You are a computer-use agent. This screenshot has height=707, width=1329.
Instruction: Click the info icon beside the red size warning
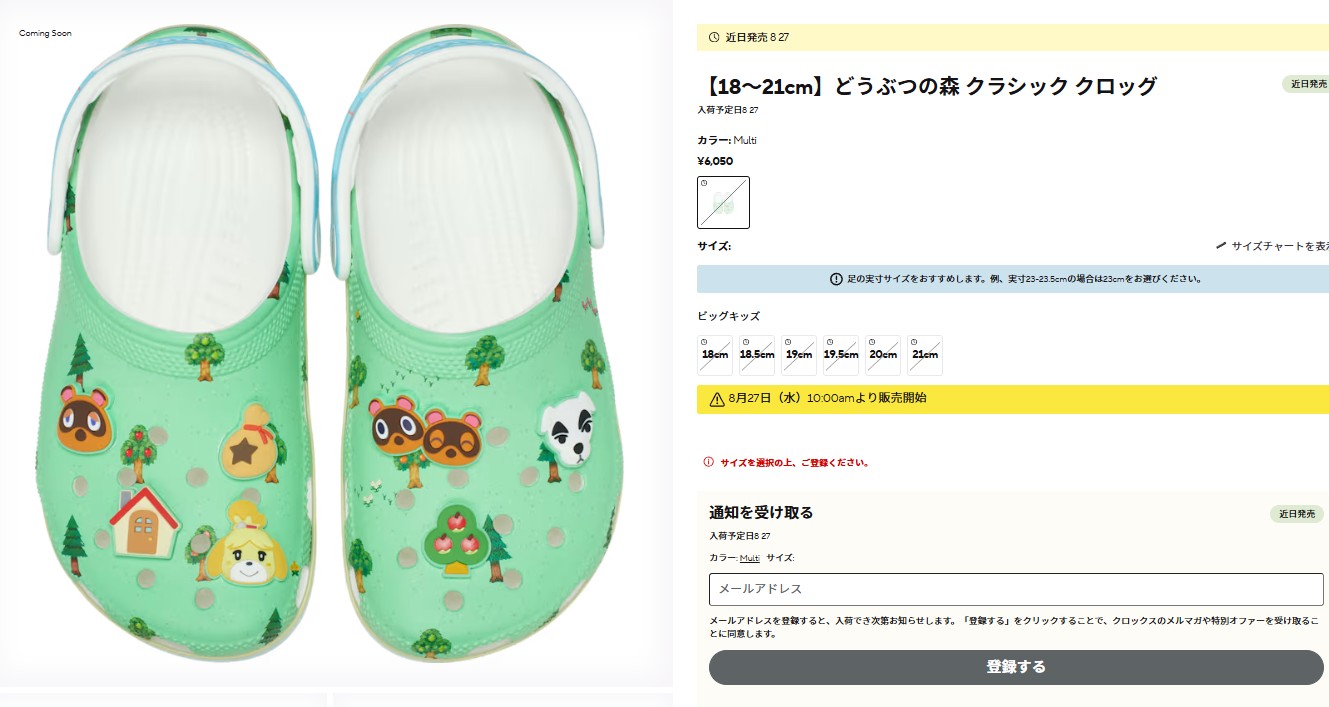pos(710,463)
